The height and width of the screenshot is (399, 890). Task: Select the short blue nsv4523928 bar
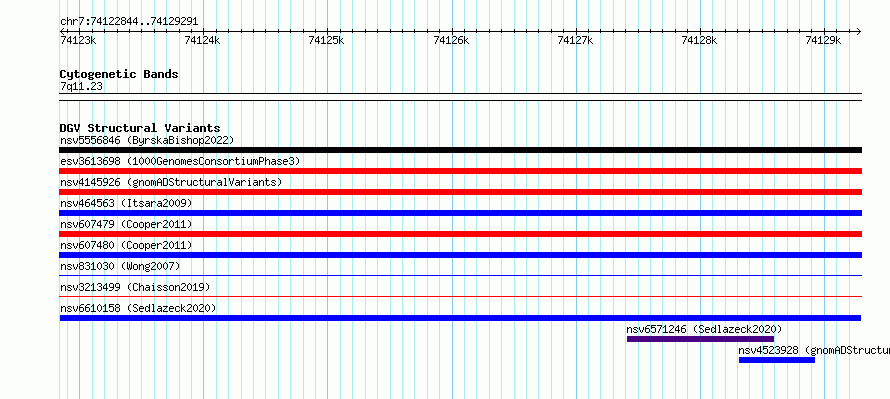pyautogui.click(x=776, y=360)
